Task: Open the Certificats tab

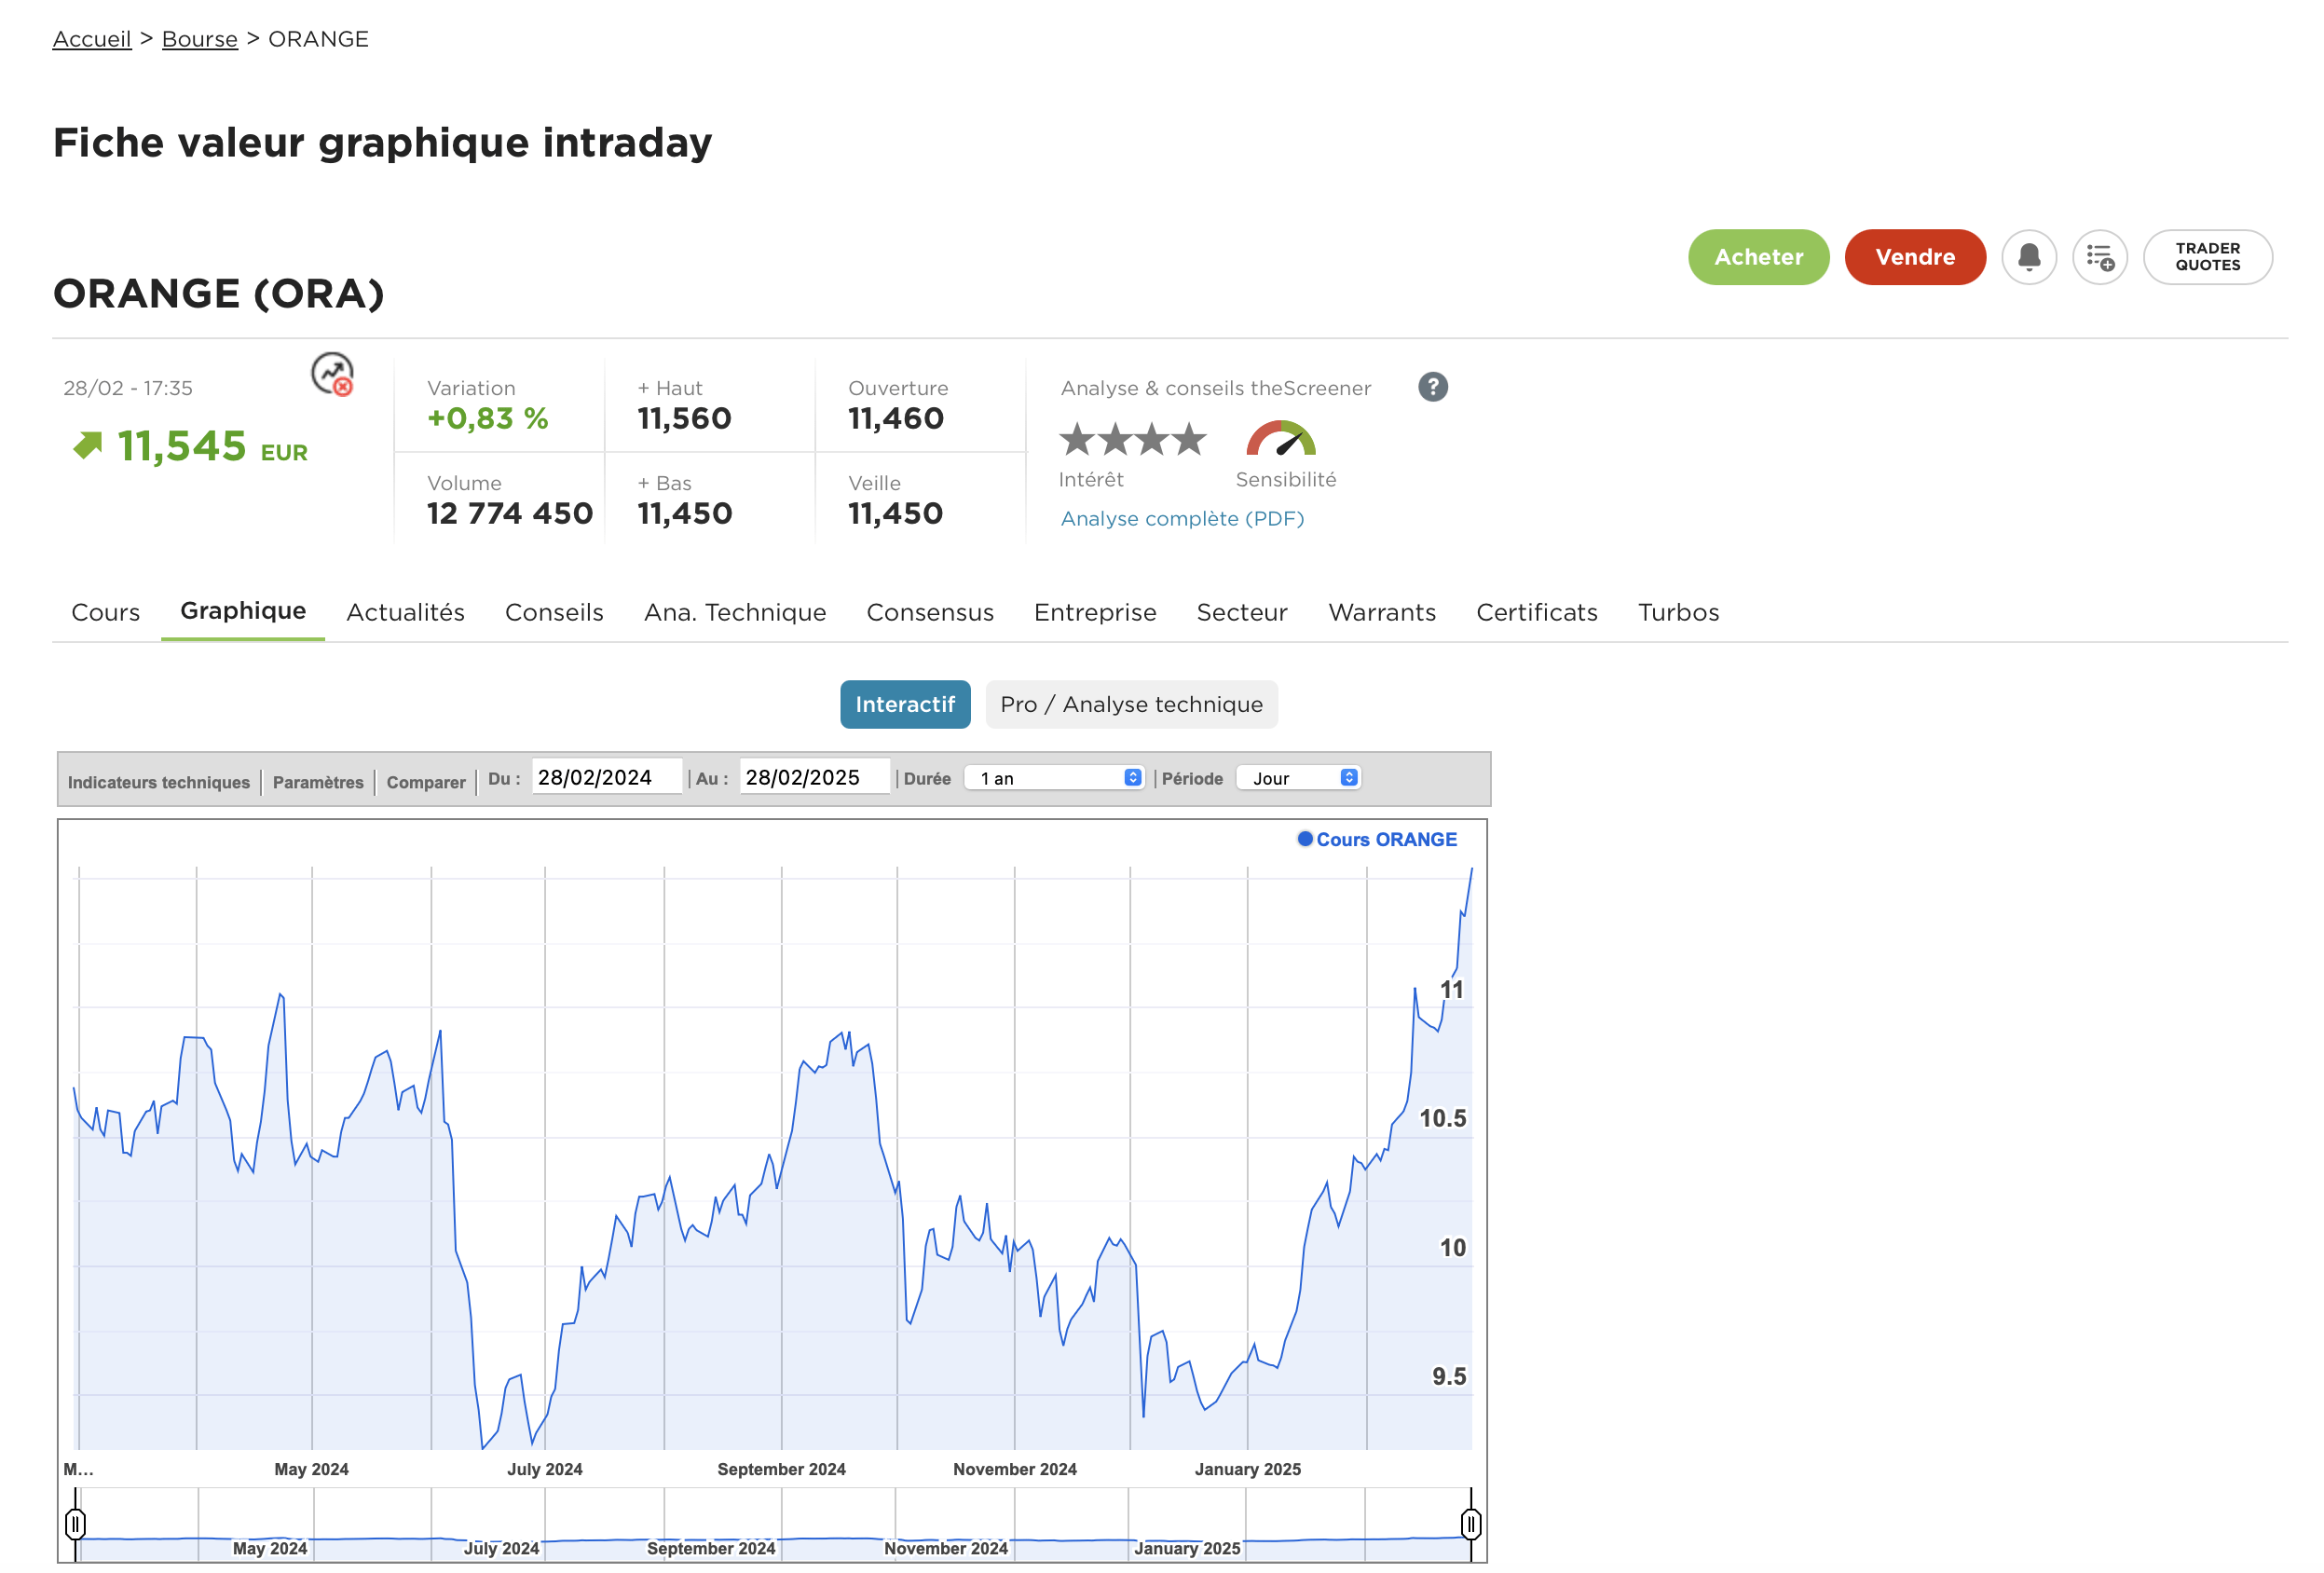Action: pos(1537,612)
